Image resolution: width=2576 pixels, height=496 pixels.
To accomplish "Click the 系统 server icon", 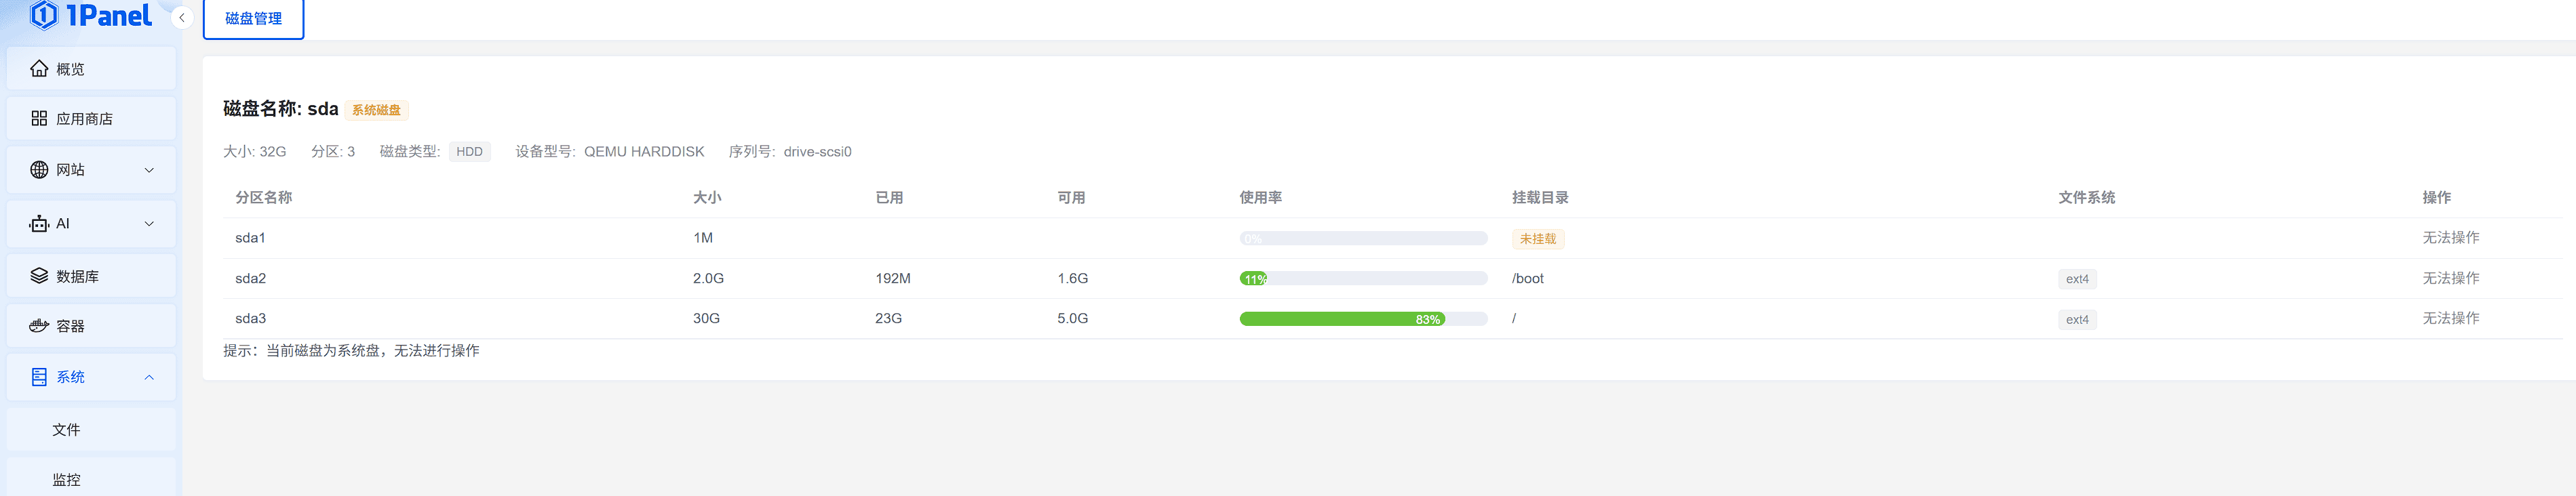I will pyautogui.click(x=39, y=377).
